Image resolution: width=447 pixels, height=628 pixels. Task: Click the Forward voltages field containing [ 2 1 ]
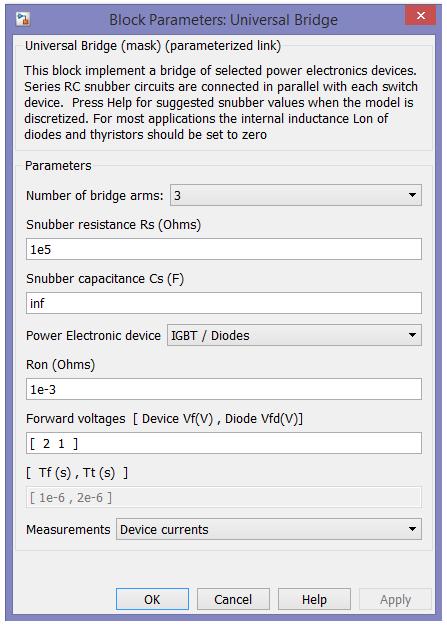[x=224, y=443]
